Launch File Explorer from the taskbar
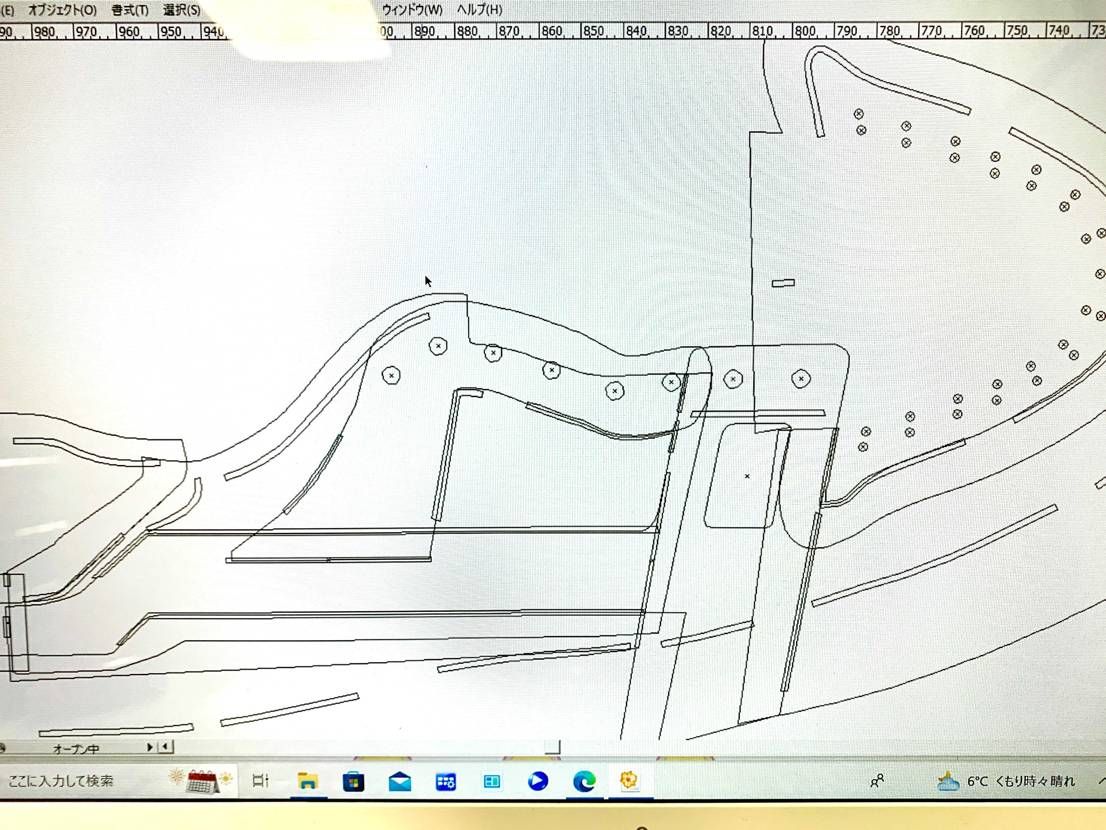The width and height of the screenshot is (1106, 830). 307,781
